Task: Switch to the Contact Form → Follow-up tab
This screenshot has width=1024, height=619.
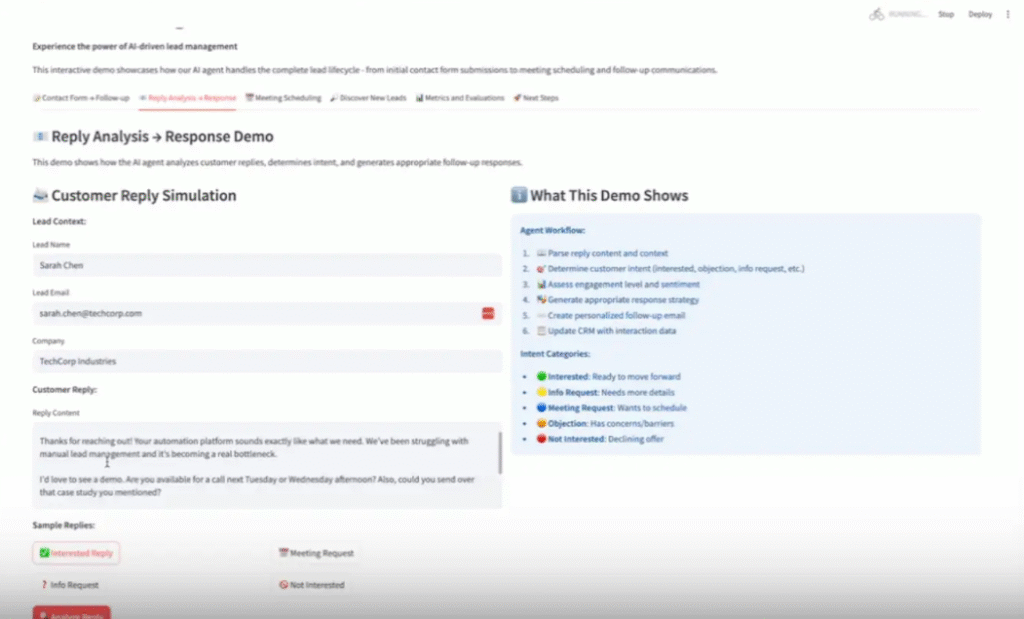Action: (x=81, y=98)
